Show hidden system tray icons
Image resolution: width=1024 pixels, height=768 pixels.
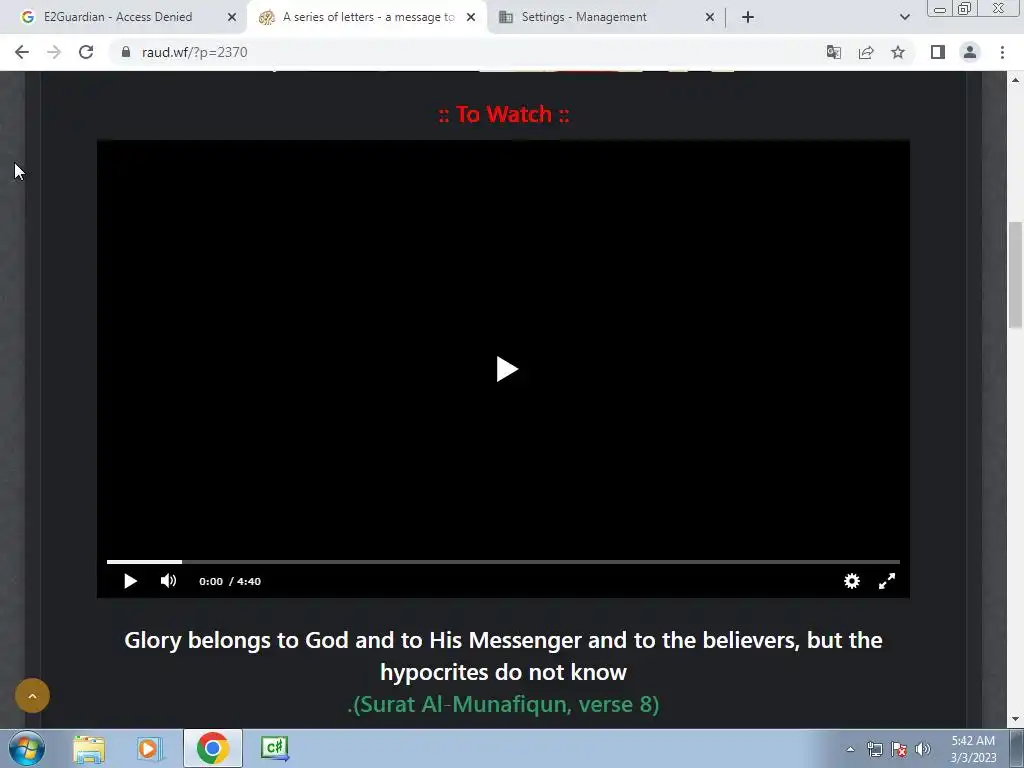point(850,749)
